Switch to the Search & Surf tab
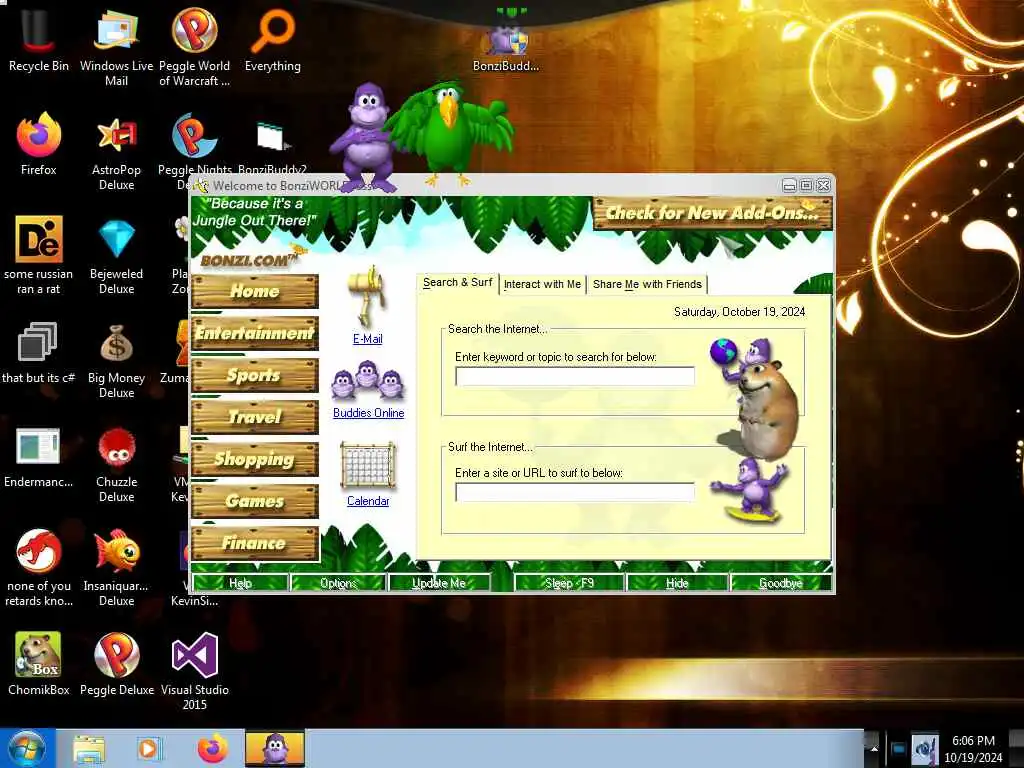Viewport: 1024px width, 768px height. click(x=457, y=283)
